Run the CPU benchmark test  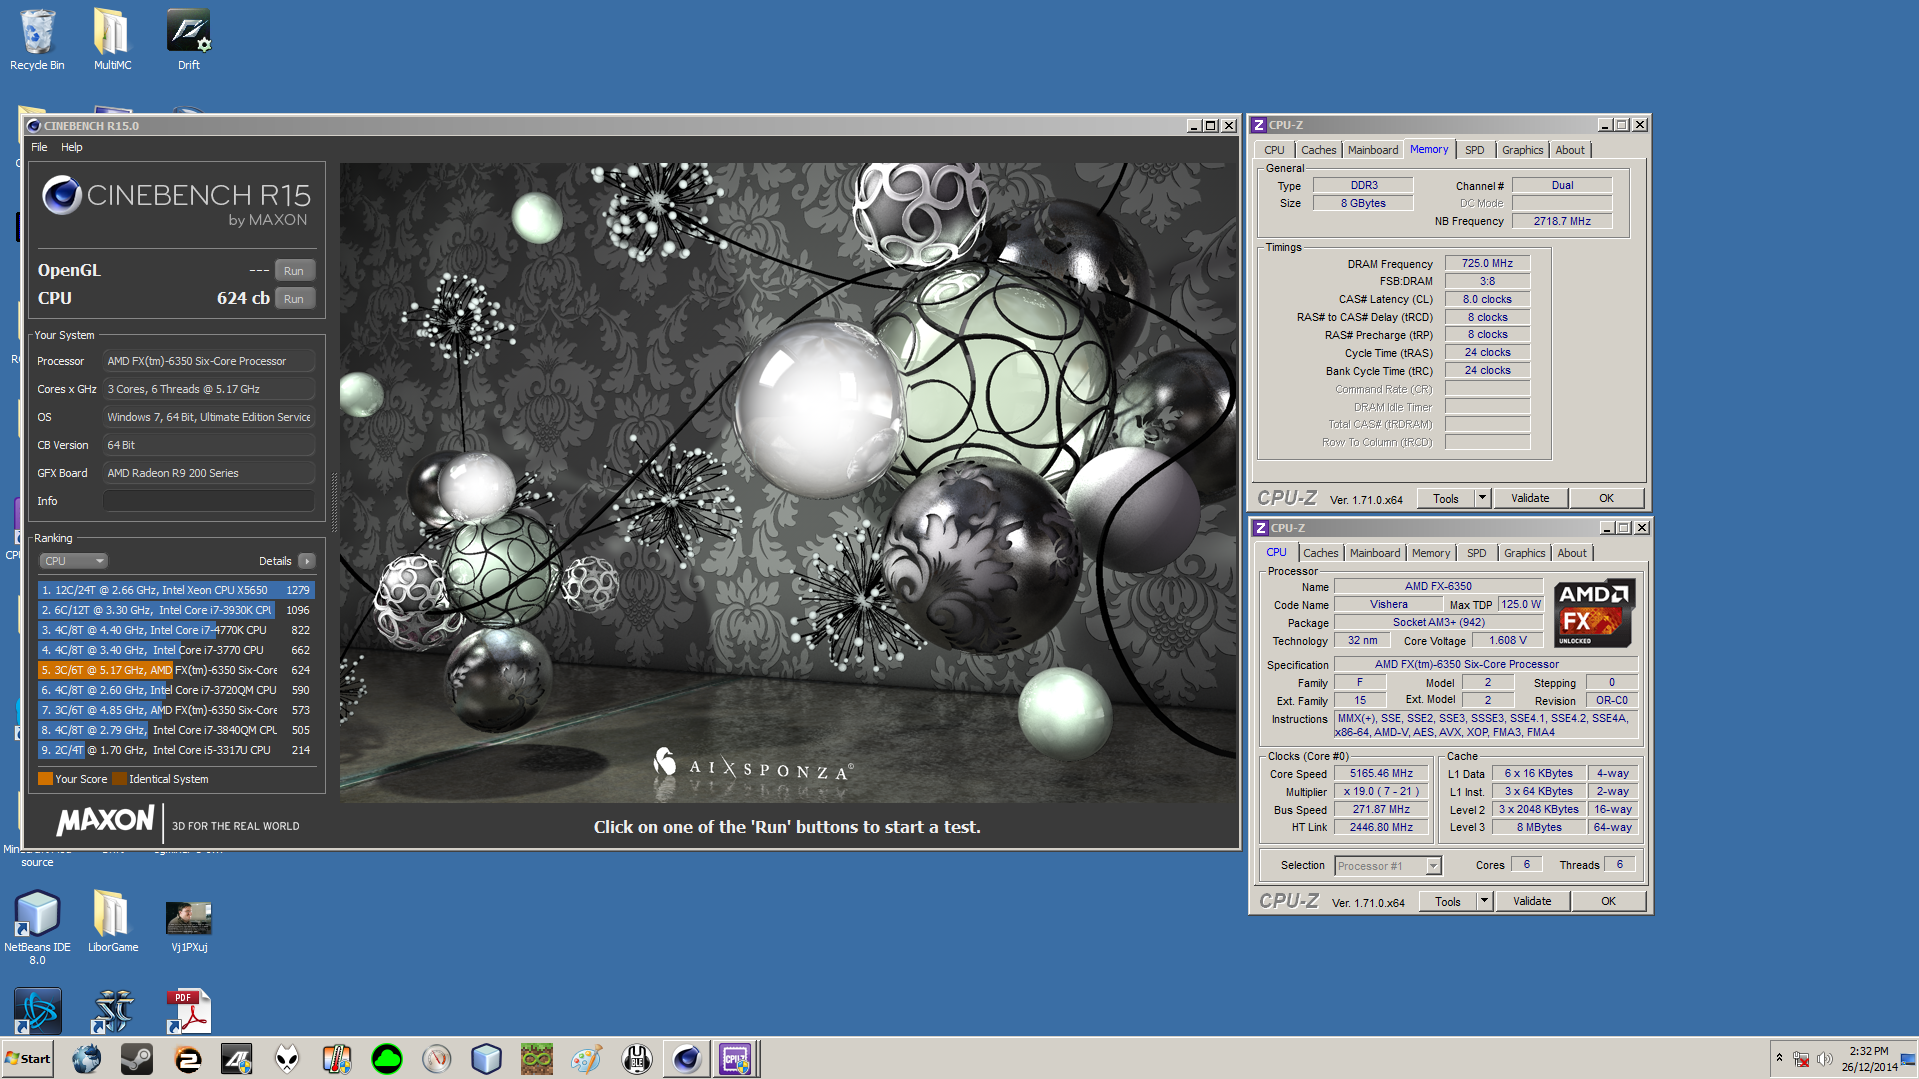(x=294, y=299)
